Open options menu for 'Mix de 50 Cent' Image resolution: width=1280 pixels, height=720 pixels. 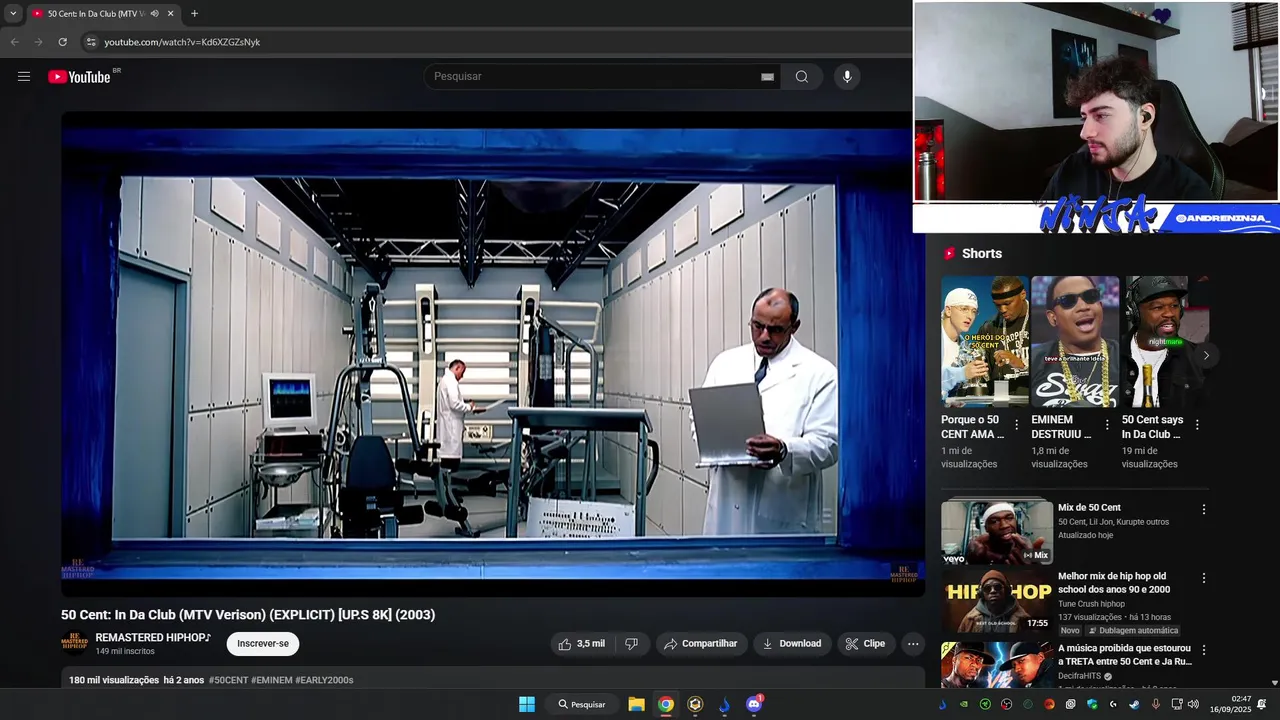tap(1204, 509)
